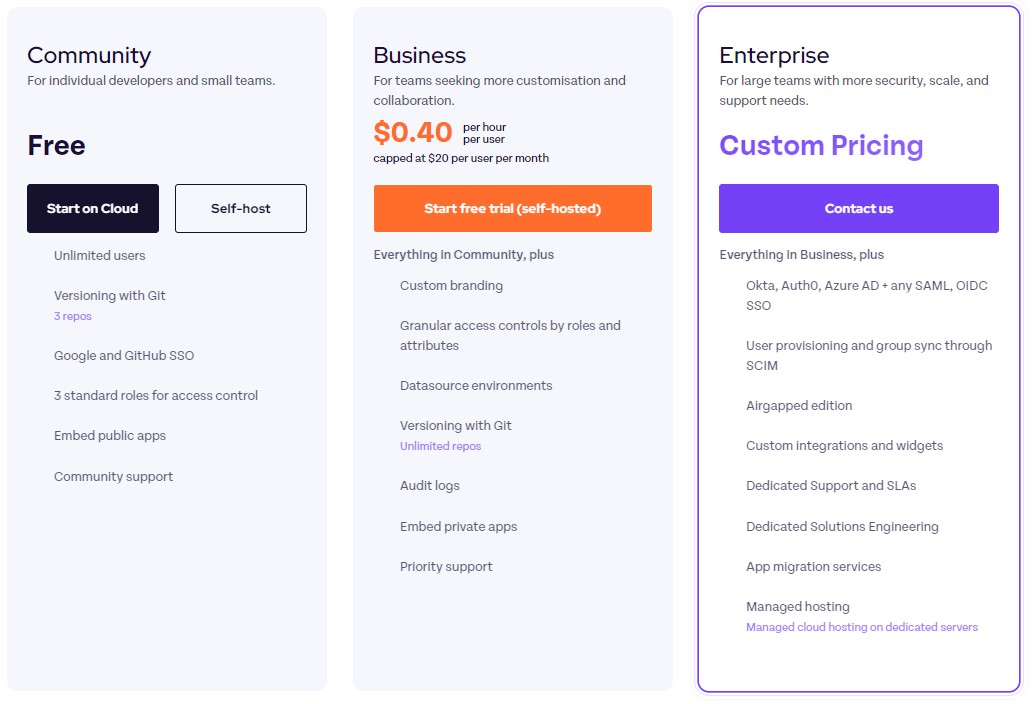Click the Custom branding feature
Viewport: 1033px width, 704px height.
coord(451,286)
